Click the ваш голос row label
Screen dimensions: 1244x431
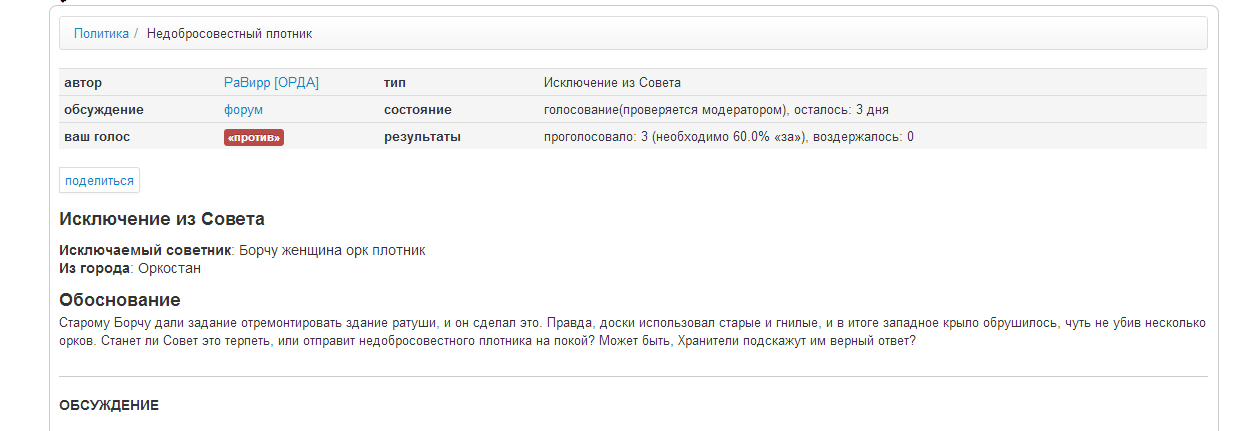click(x=97, y=136)
